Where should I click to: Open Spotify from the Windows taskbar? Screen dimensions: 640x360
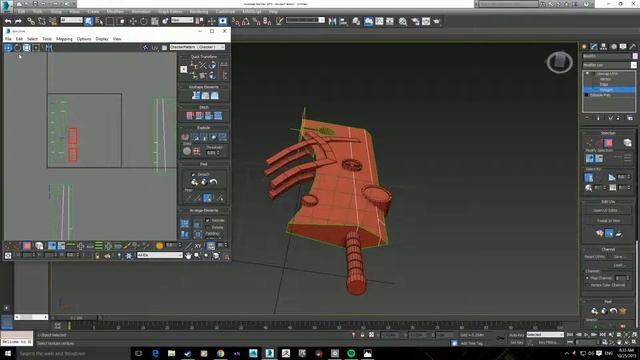coord(351,353)
